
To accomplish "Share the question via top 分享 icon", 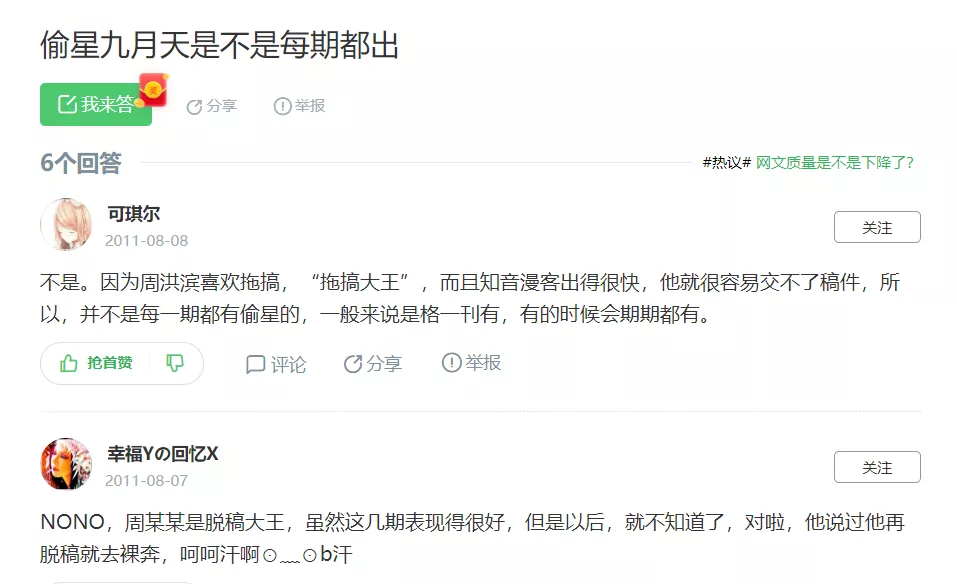I will tap(212, 106).
